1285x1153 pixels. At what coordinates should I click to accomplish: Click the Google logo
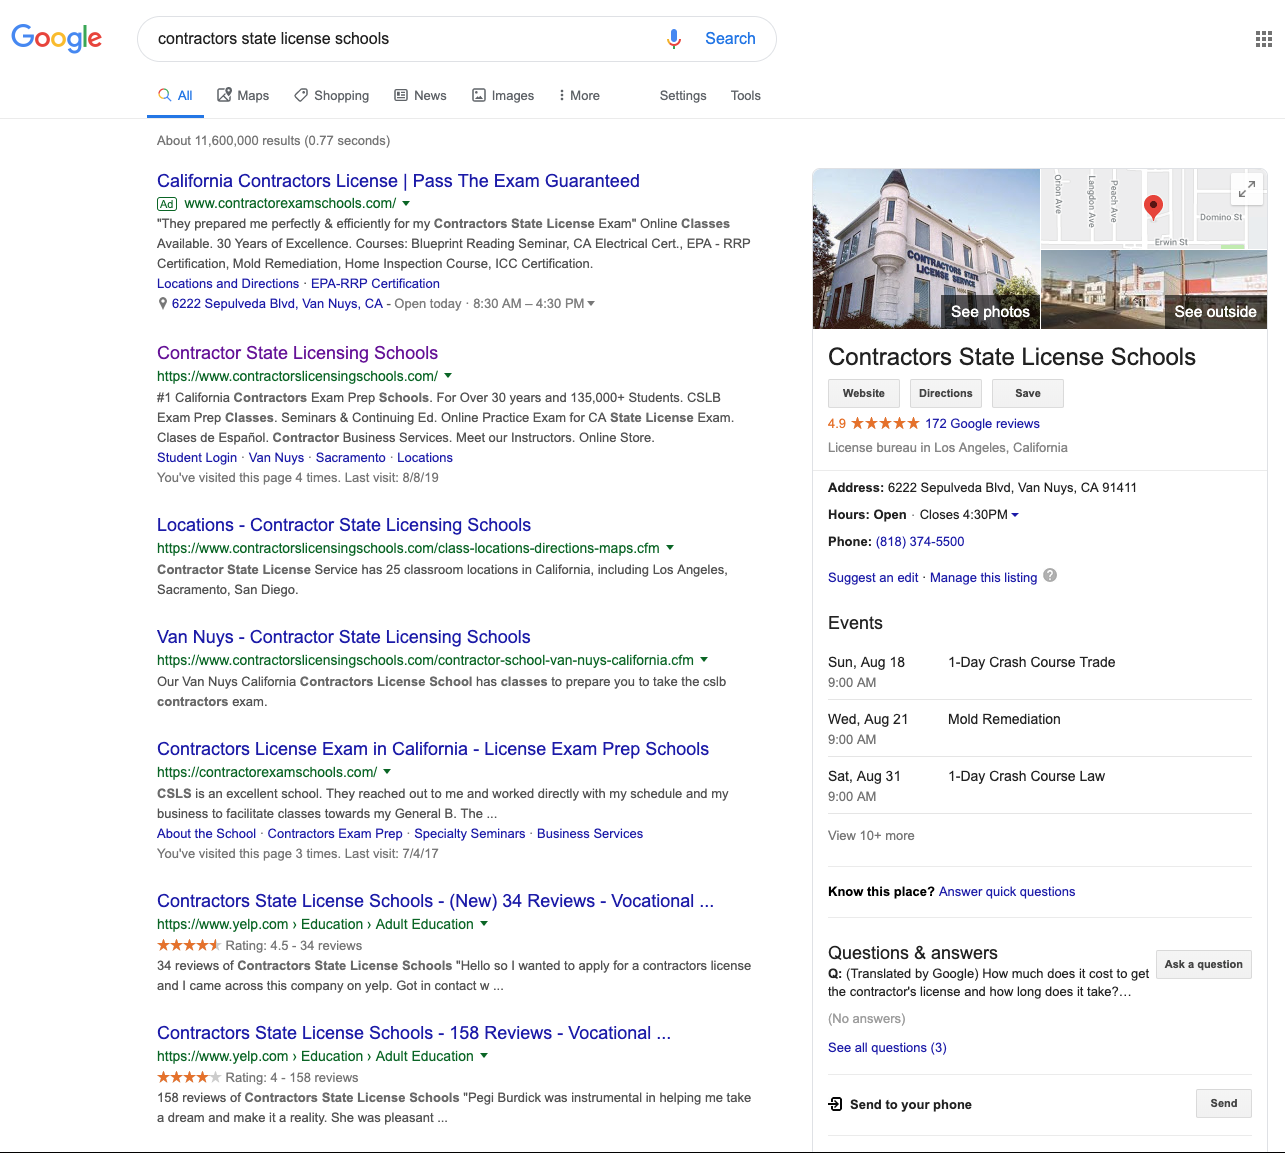[57, 38]
